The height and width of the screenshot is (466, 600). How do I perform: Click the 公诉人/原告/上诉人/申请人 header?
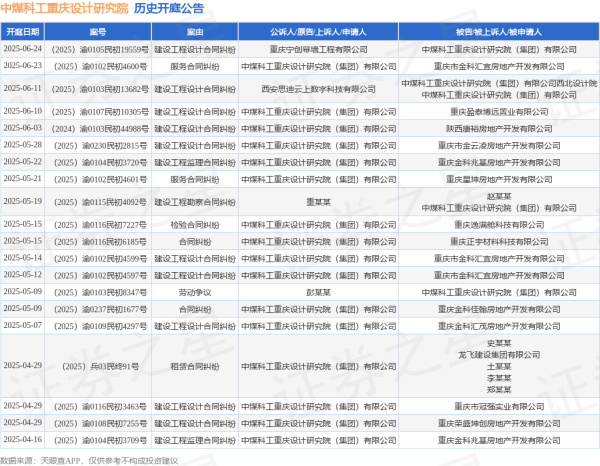(x=318, y=32)
